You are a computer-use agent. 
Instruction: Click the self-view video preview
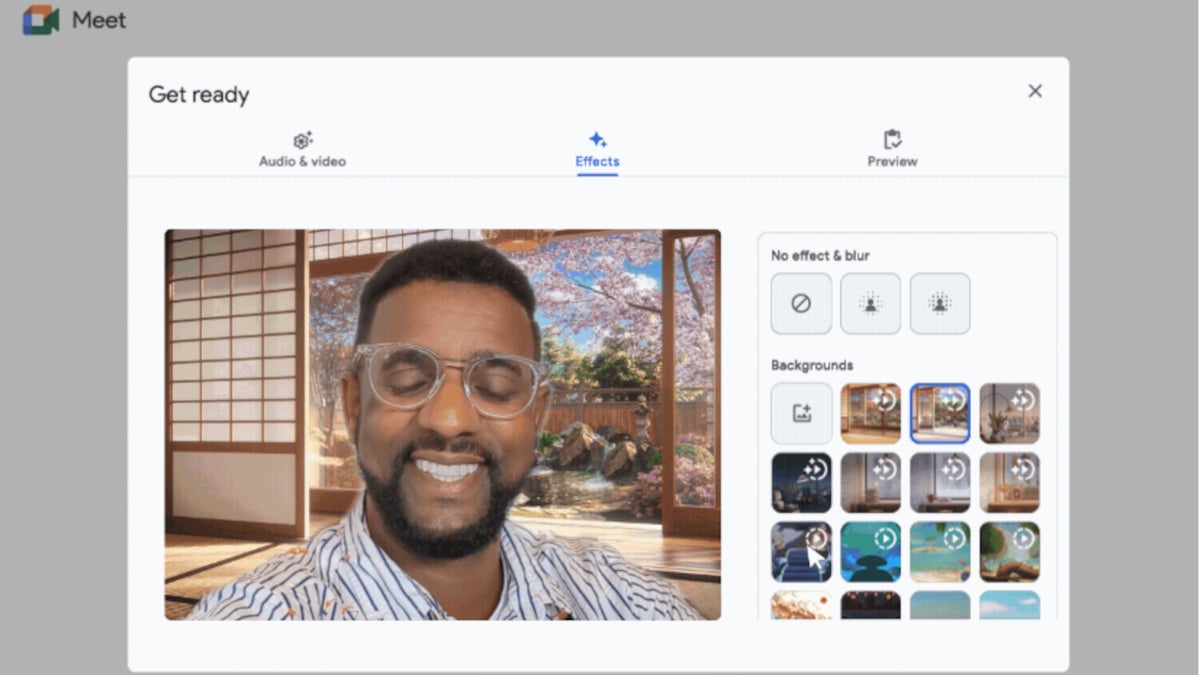tap(443, 424)
